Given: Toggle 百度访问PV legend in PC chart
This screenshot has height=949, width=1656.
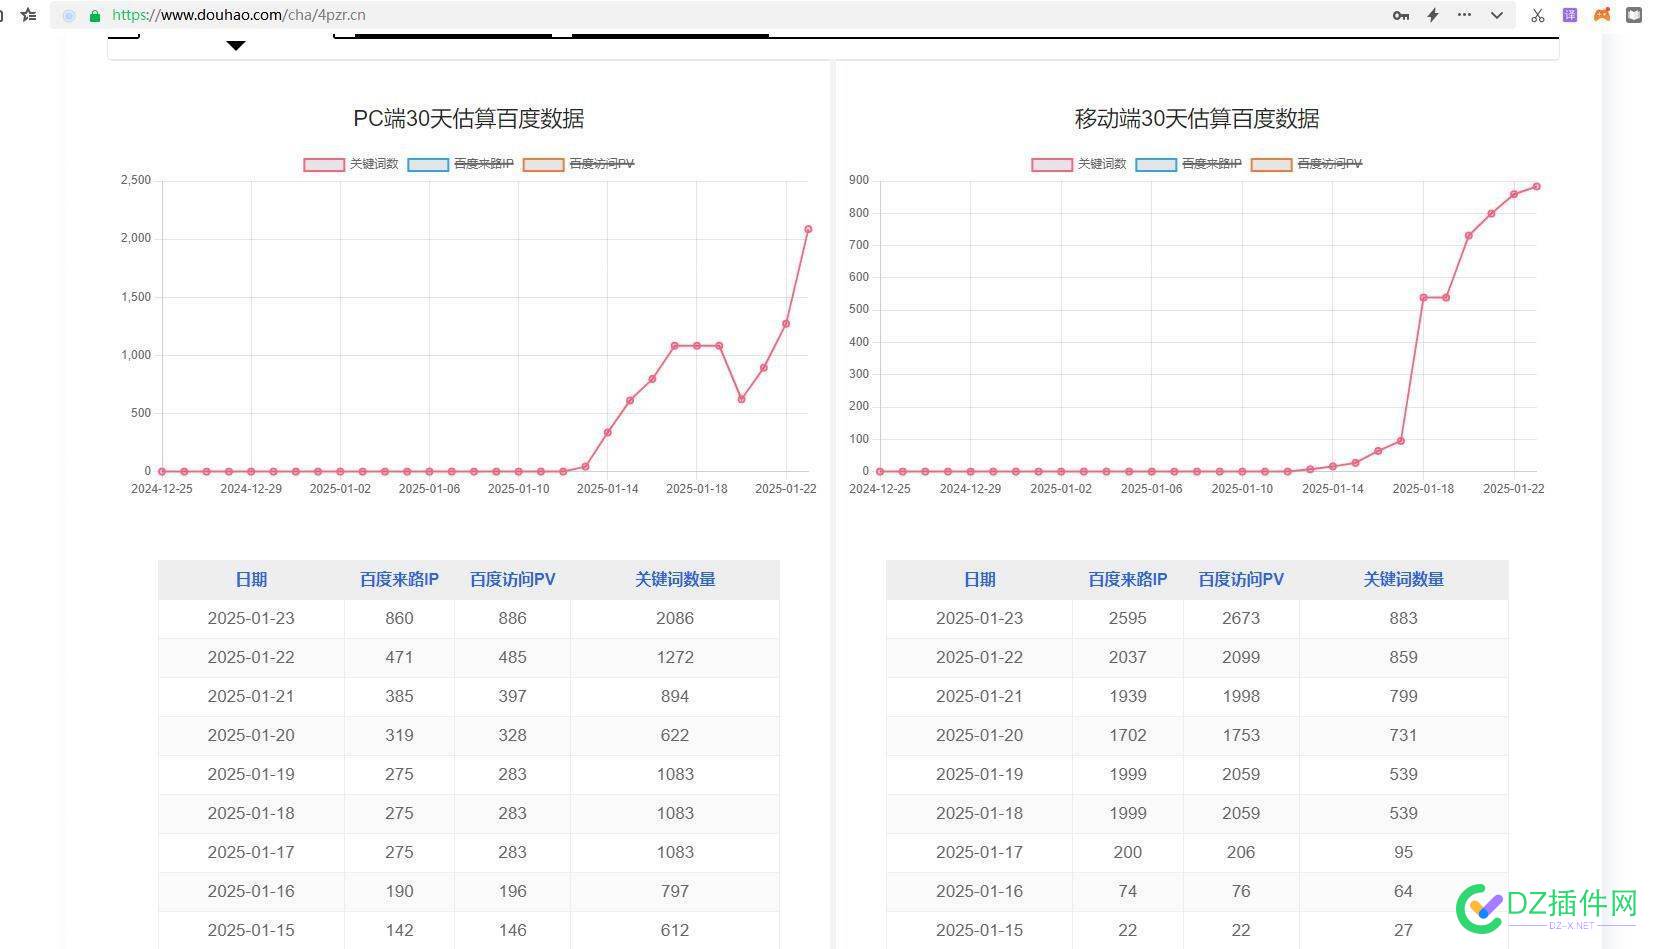Looking at the screenshot, I should point(578,164).
